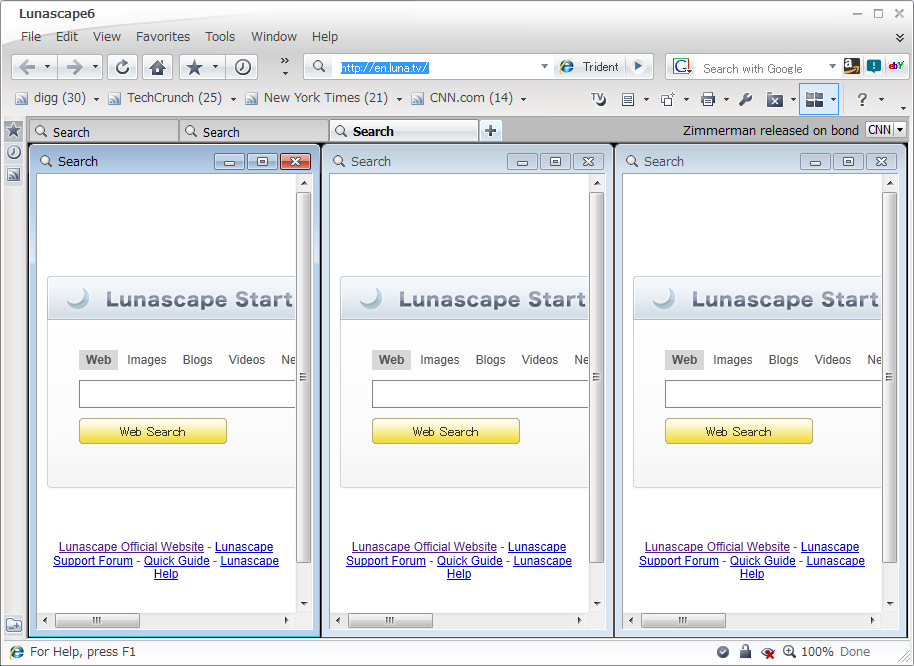Search with eBay icon
The height and width of the screenshot is (666, 914).
click(895, 66)
